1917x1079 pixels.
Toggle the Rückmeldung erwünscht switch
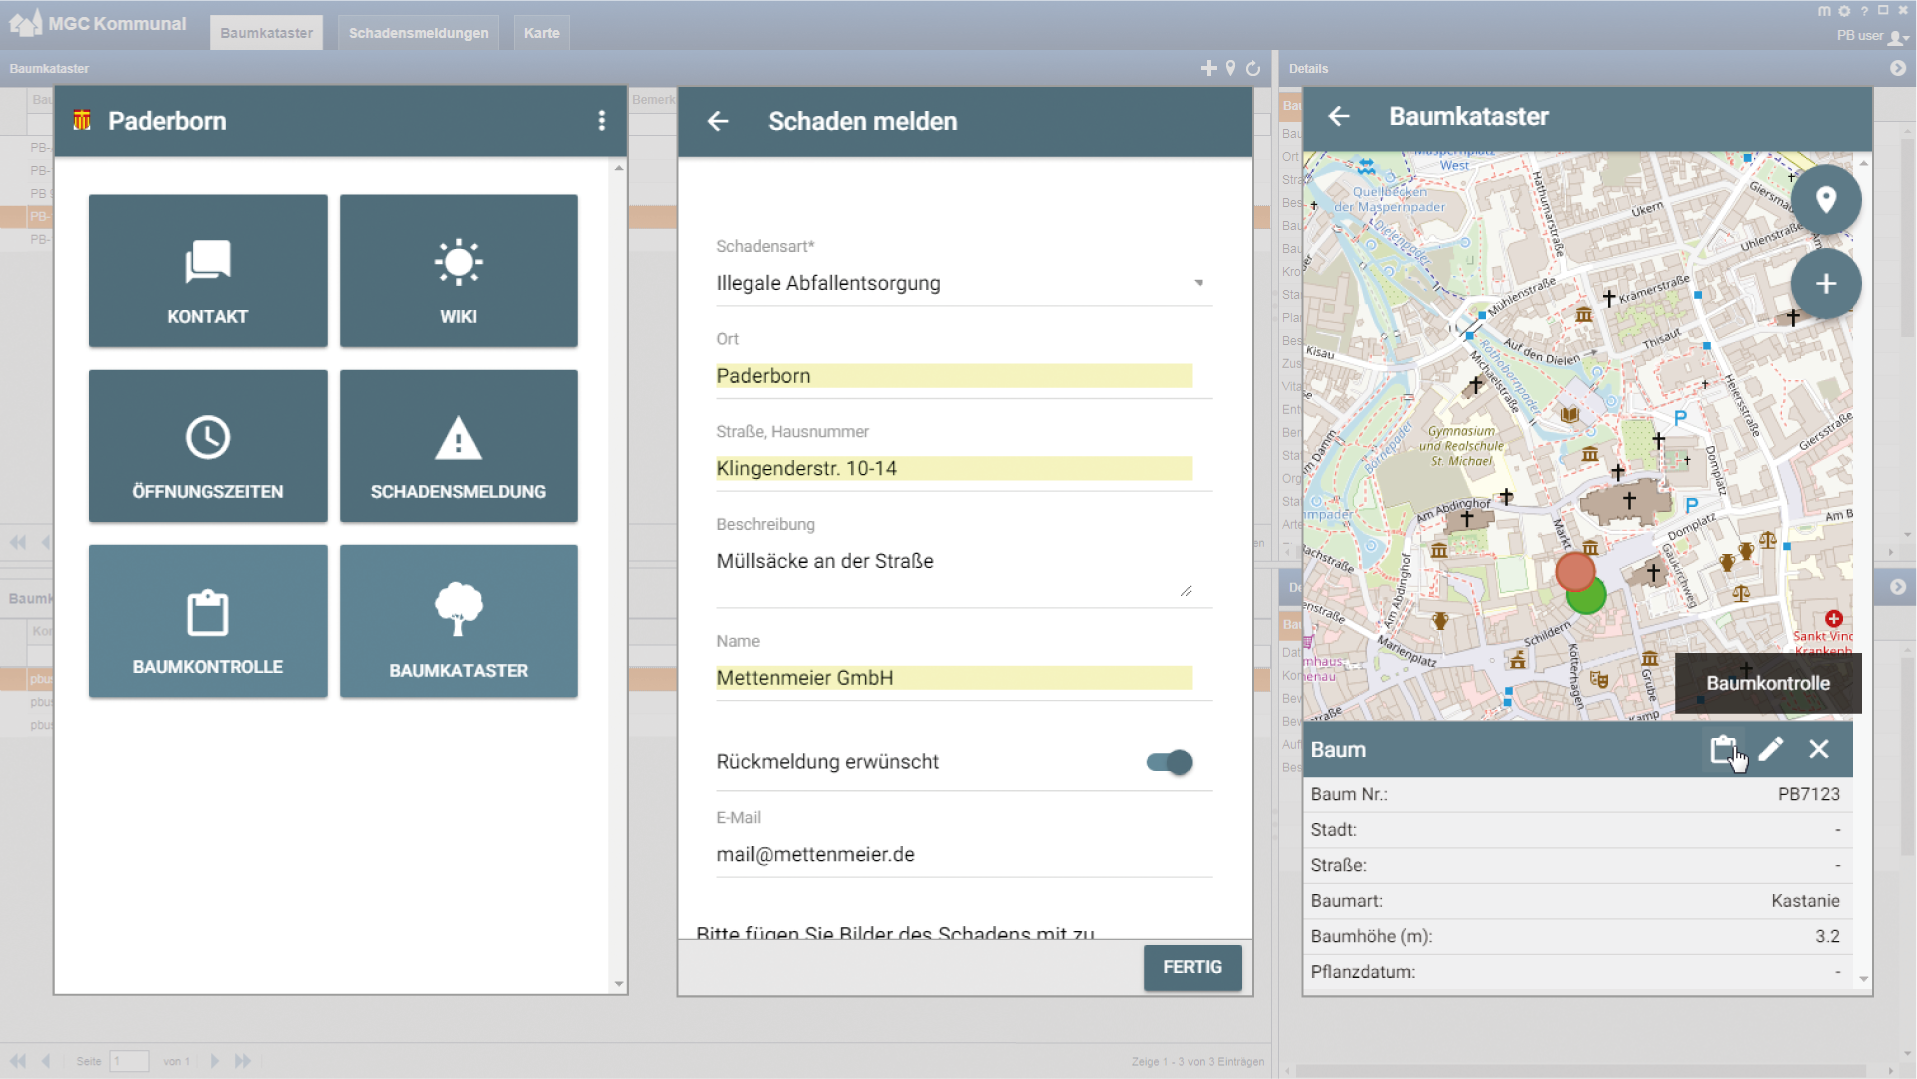pyautogui.click(x=1170, y=762)
